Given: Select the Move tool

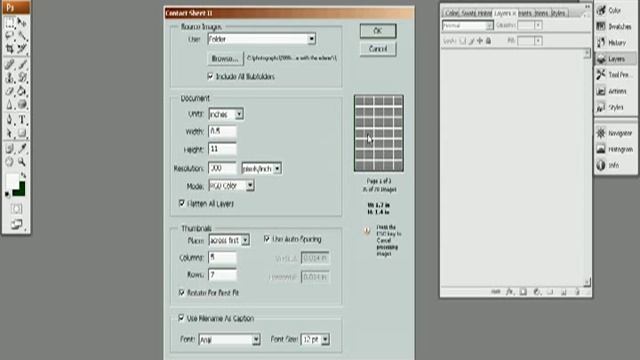Looking at the screenshot, I should tap(22, 22).
